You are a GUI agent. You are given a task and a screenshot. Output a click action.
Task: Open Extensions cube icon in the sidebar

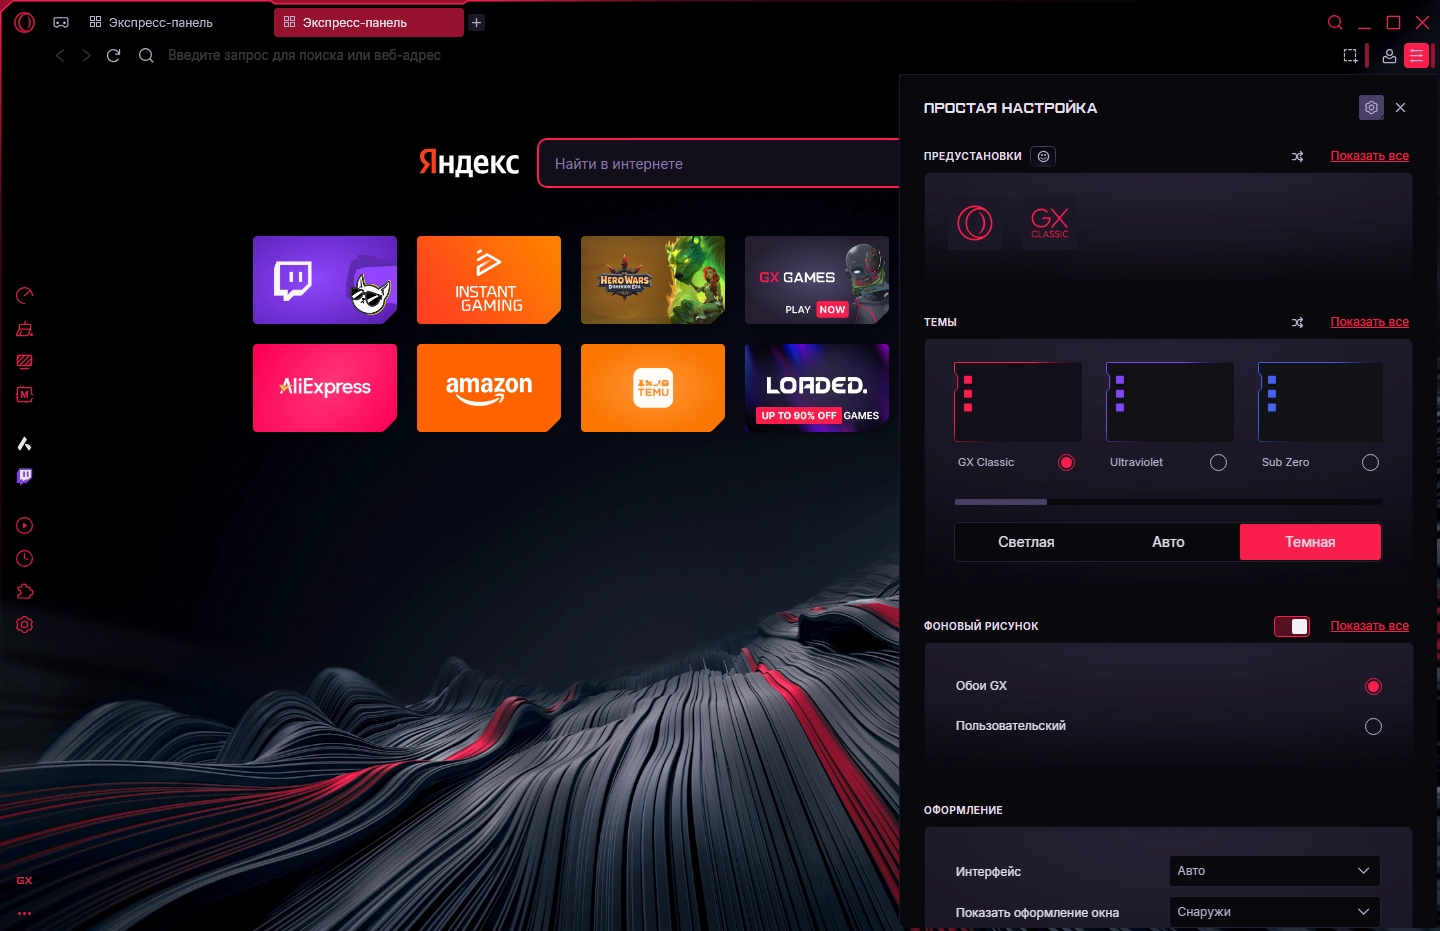click(x=25, y=591)
